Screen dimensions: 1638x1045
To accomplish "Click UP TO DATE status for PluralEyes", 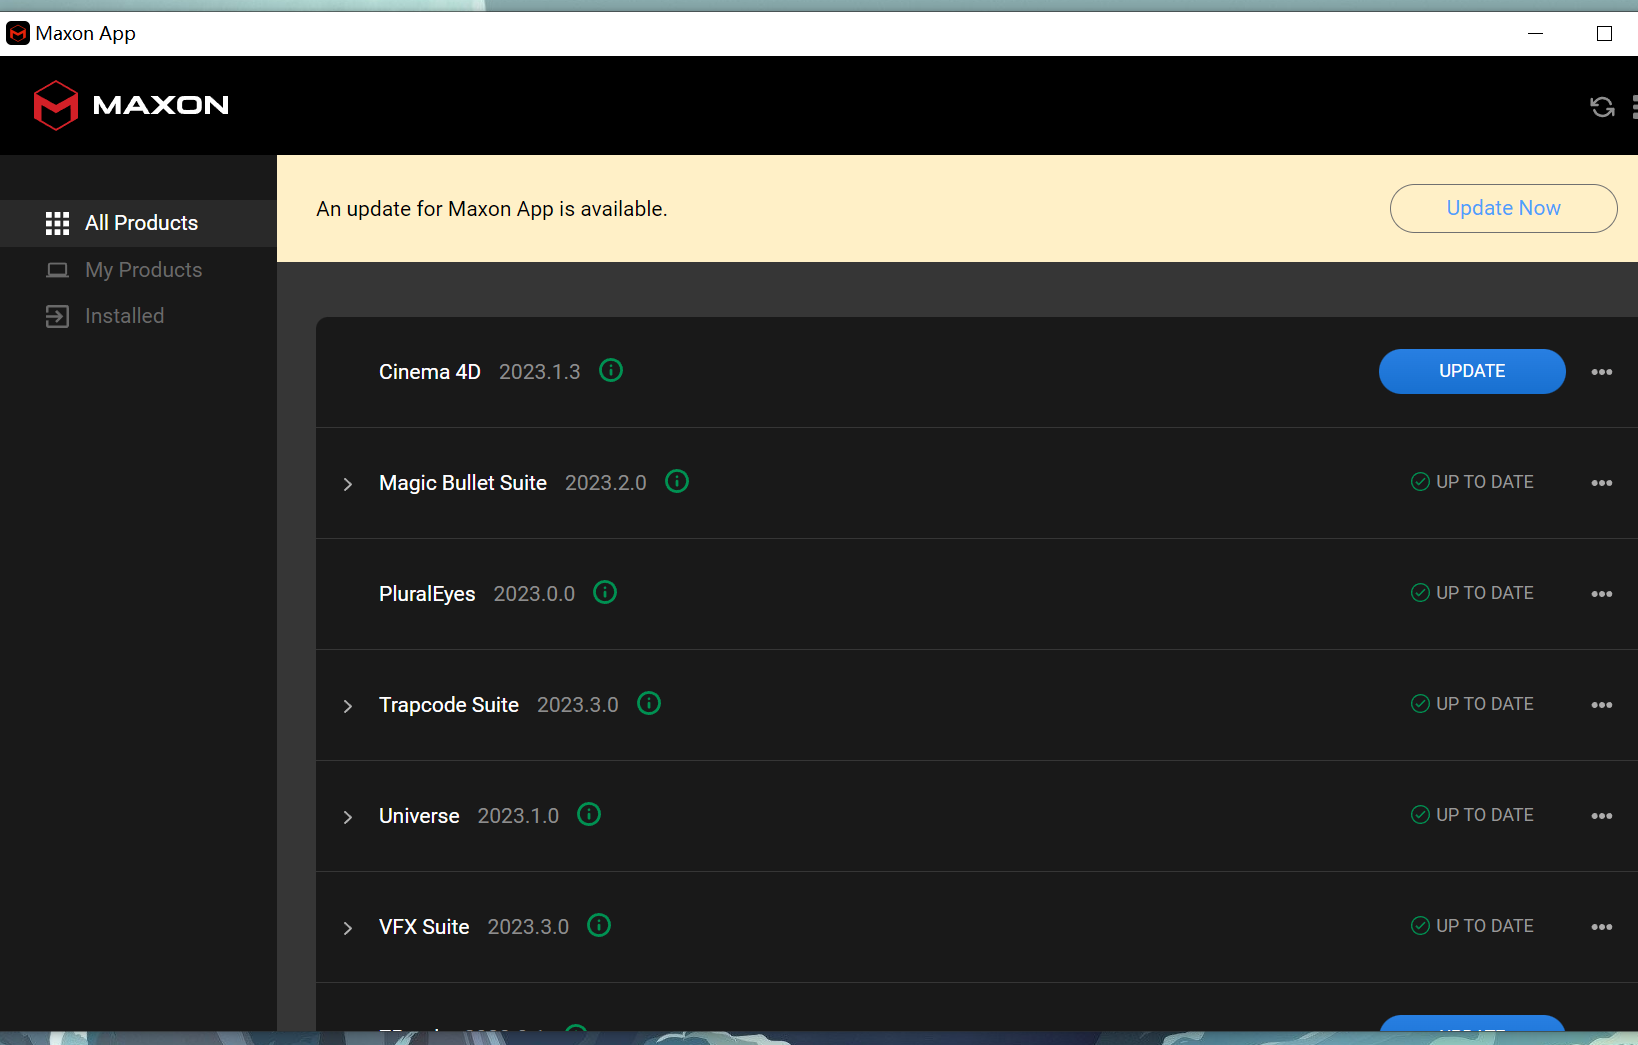I will pyautogui.click(x=1472, y=593).
